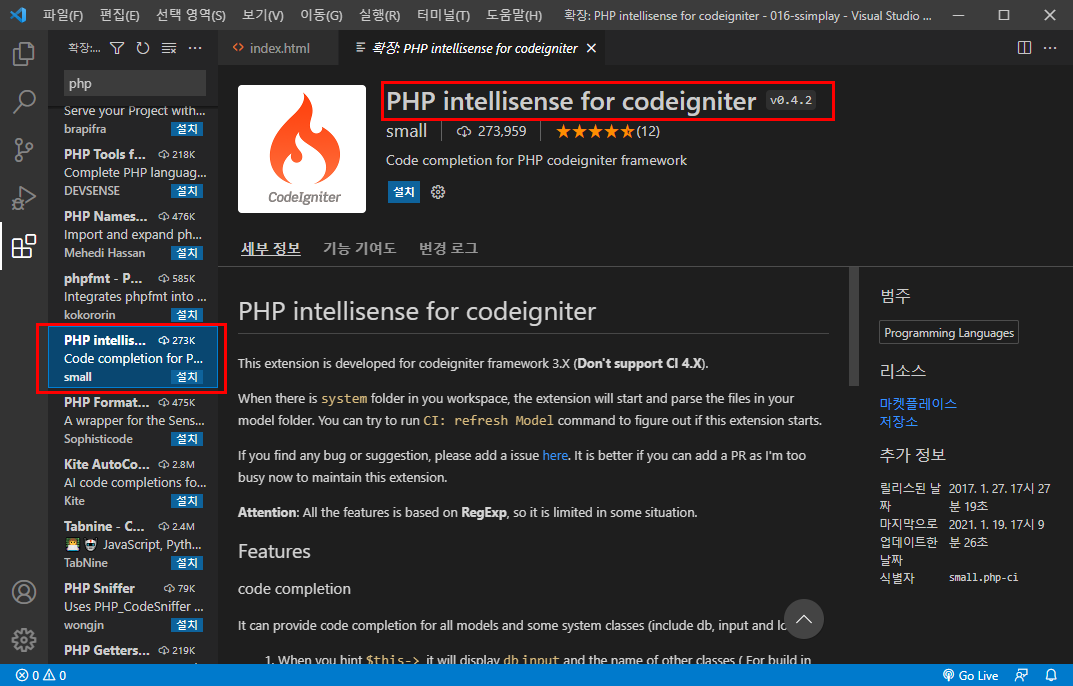Click the v0.4.2 version badge
Viewport: 1073px width, 686px height.
(790, 101)
